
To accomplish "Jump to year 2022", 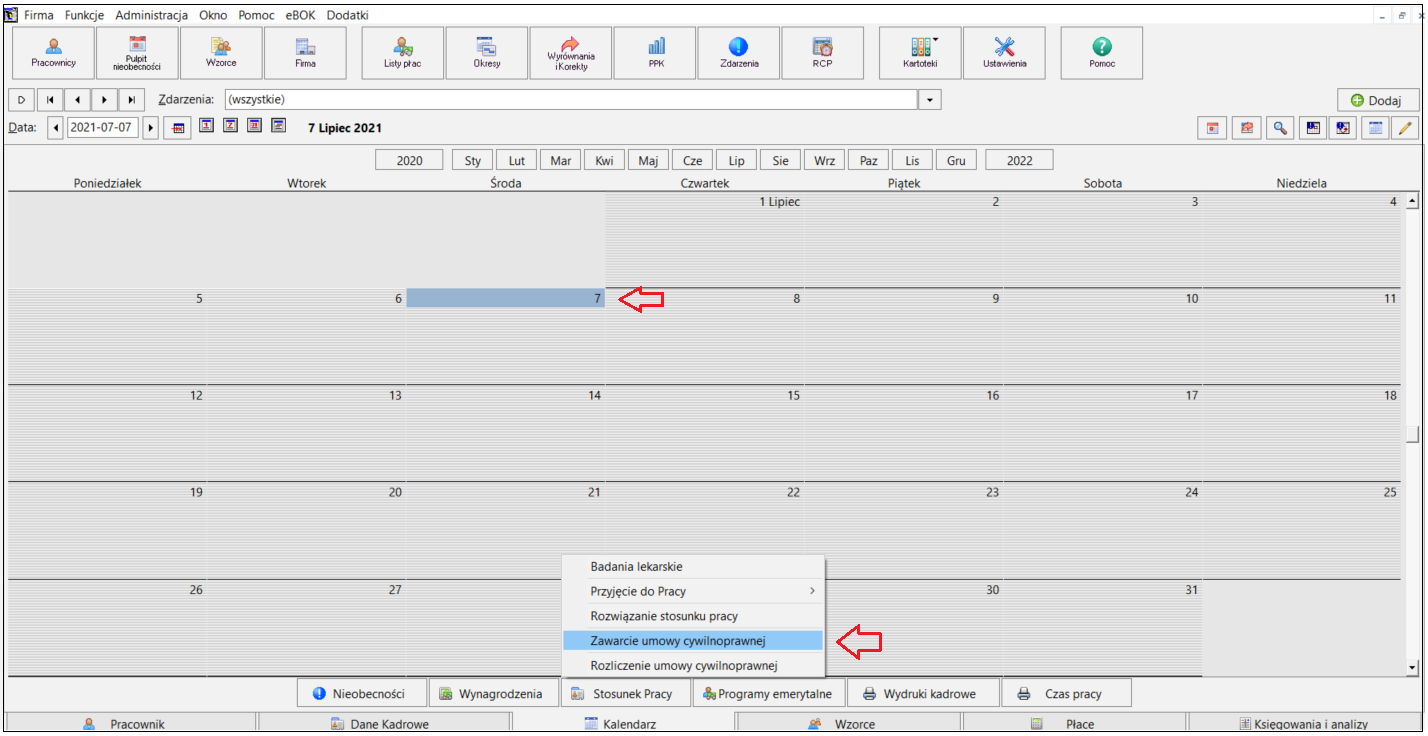I will pyautogui.click(x=1019, y=160).
